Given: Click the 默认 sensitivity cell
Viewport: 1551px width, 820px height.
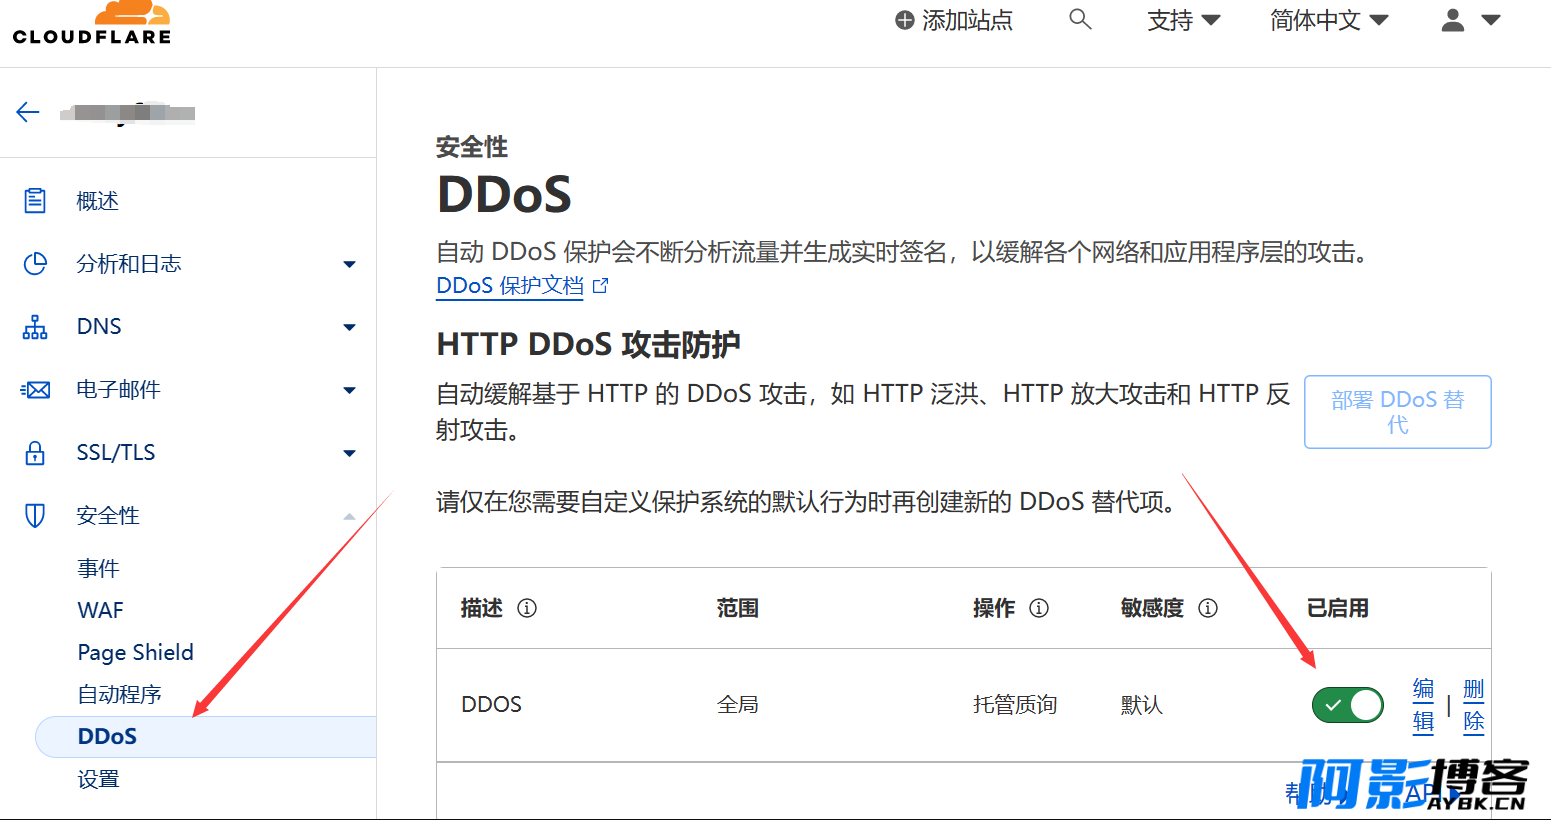Looking at the screenshot, I should [x=1142, y=705].
